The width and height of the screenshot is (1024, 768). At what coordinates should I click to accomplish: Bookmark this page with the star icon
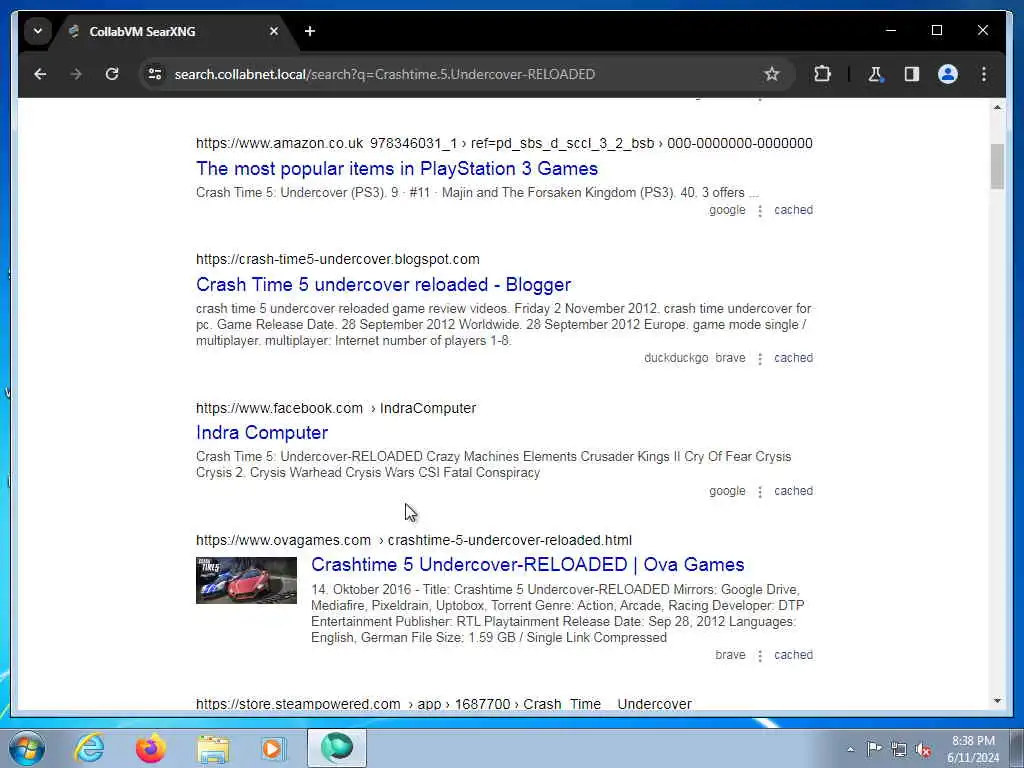click(771, 74)
